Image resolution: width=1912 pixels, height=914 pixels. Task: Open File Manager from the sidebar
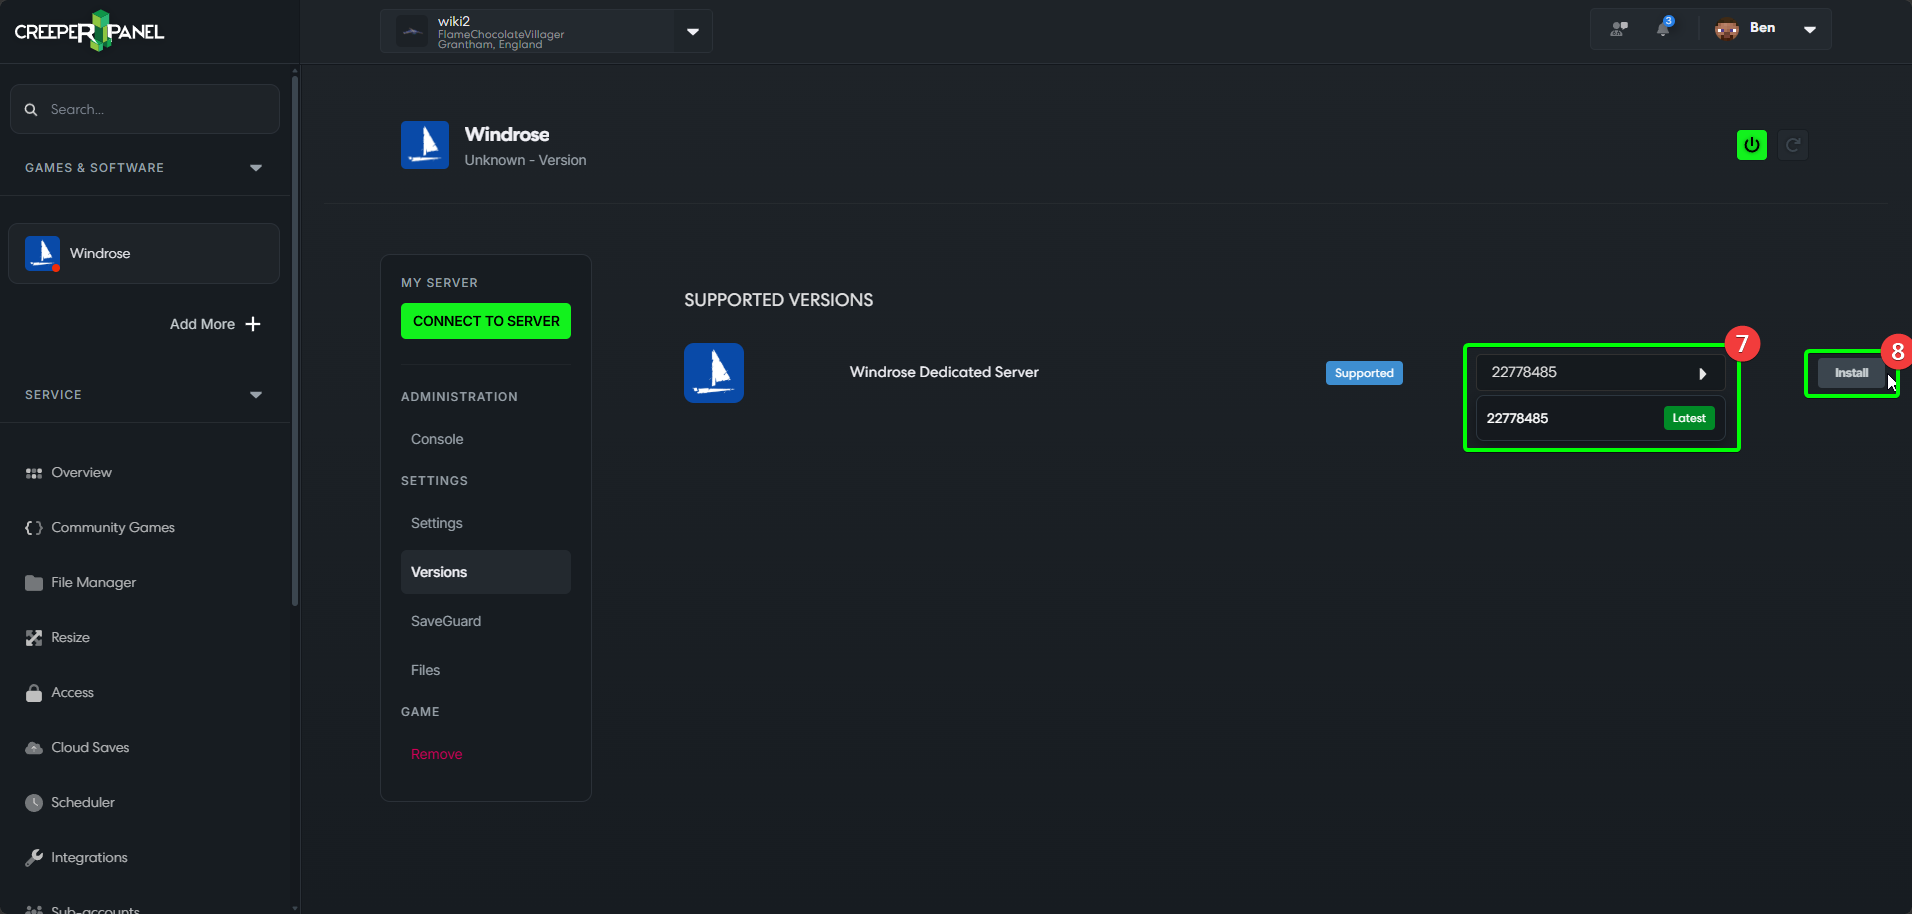point(33,582)
